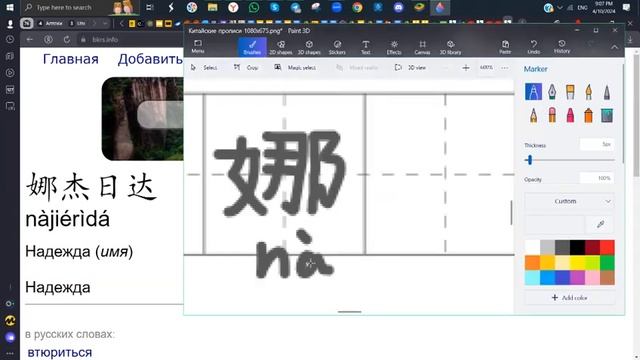Open the Windows Start menu
Viewport: 640px width, 360px height.
click(x=10, y=7)
